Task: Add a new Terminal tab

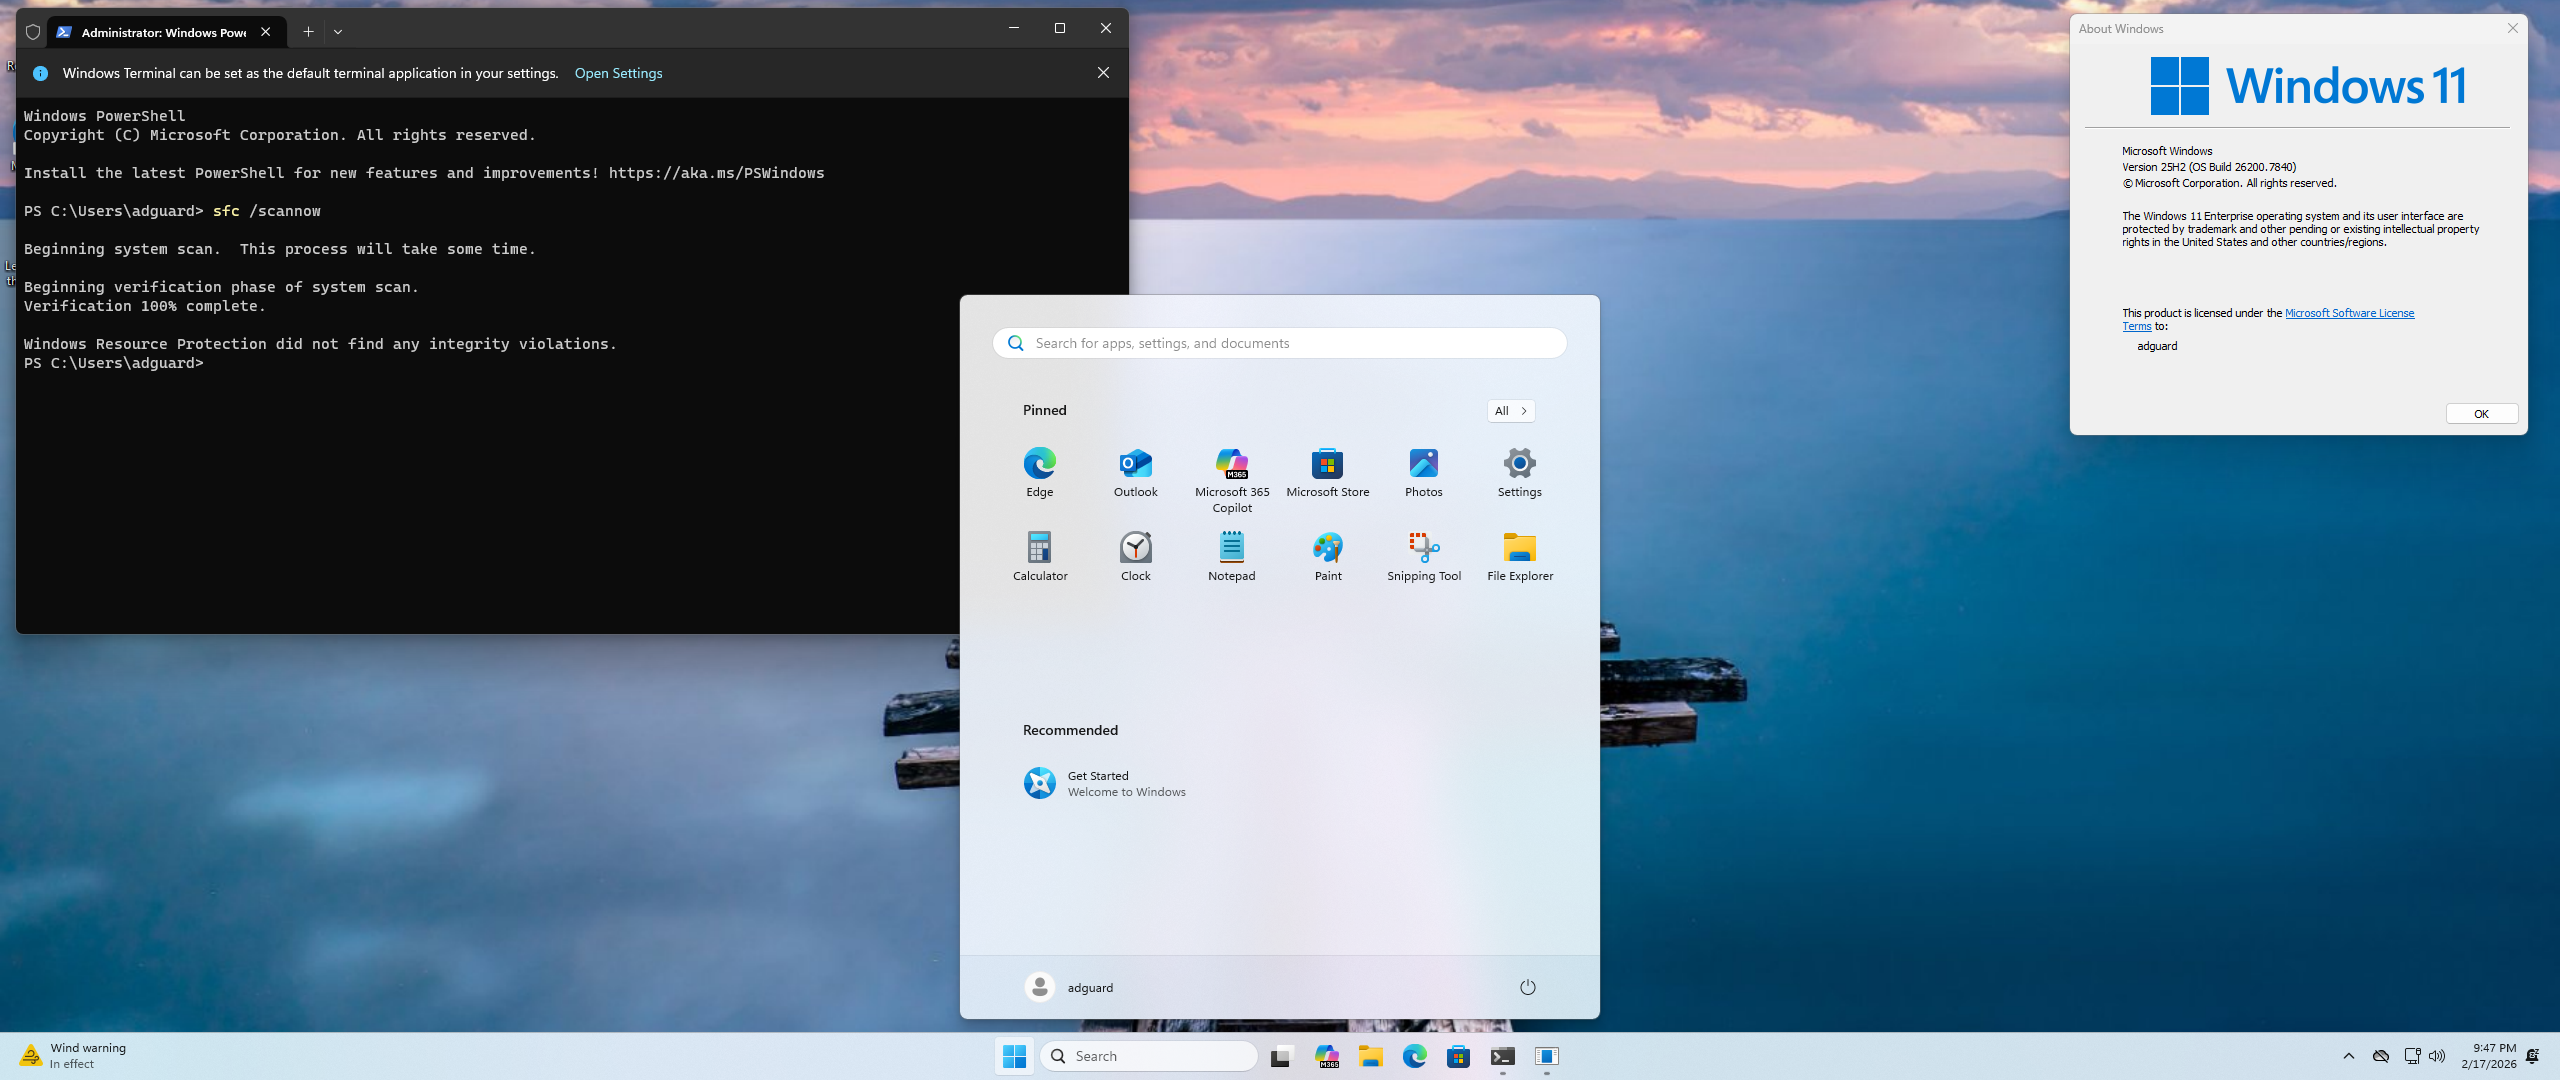Action: pyautogui.click(x=308, y=32)
